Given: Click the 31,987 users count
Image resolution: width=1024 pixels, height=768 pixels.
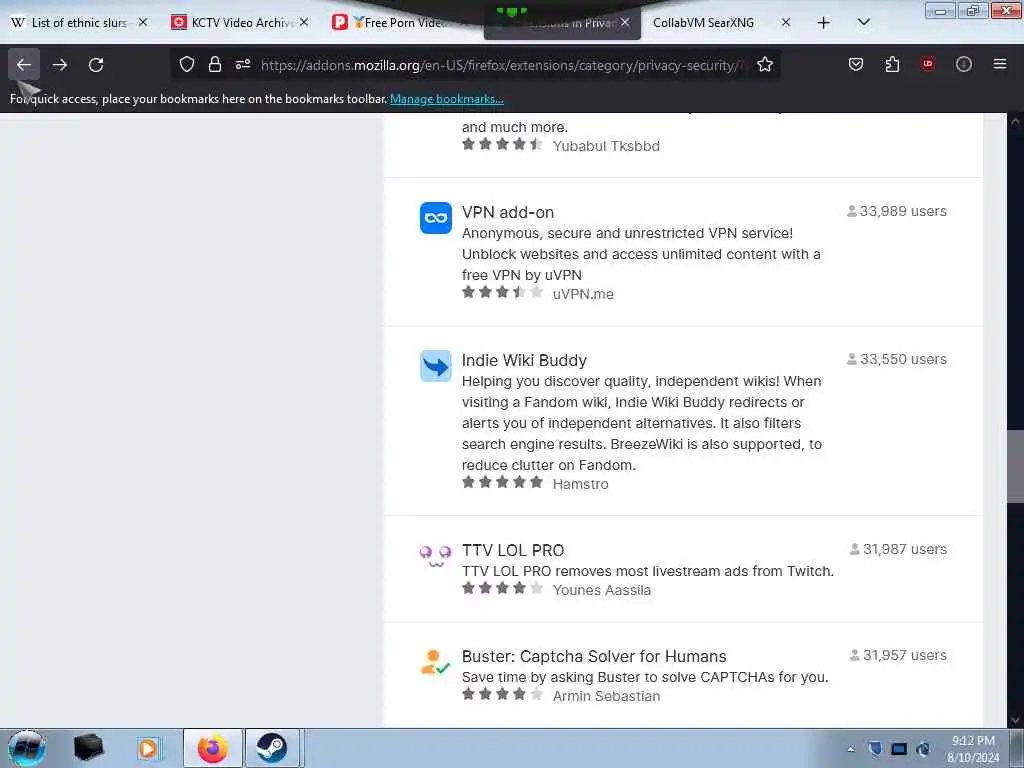Looking at the screenshot, I should pyautogui.click(x=898, y=549).
